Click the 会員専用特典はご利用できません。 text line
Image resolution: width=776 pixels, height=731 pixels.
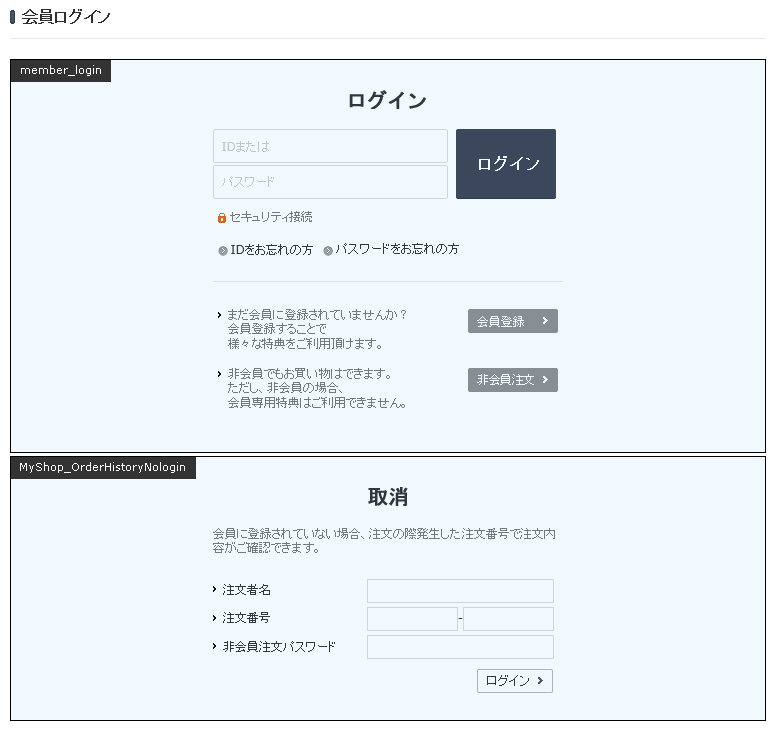(x=317, y=403)
